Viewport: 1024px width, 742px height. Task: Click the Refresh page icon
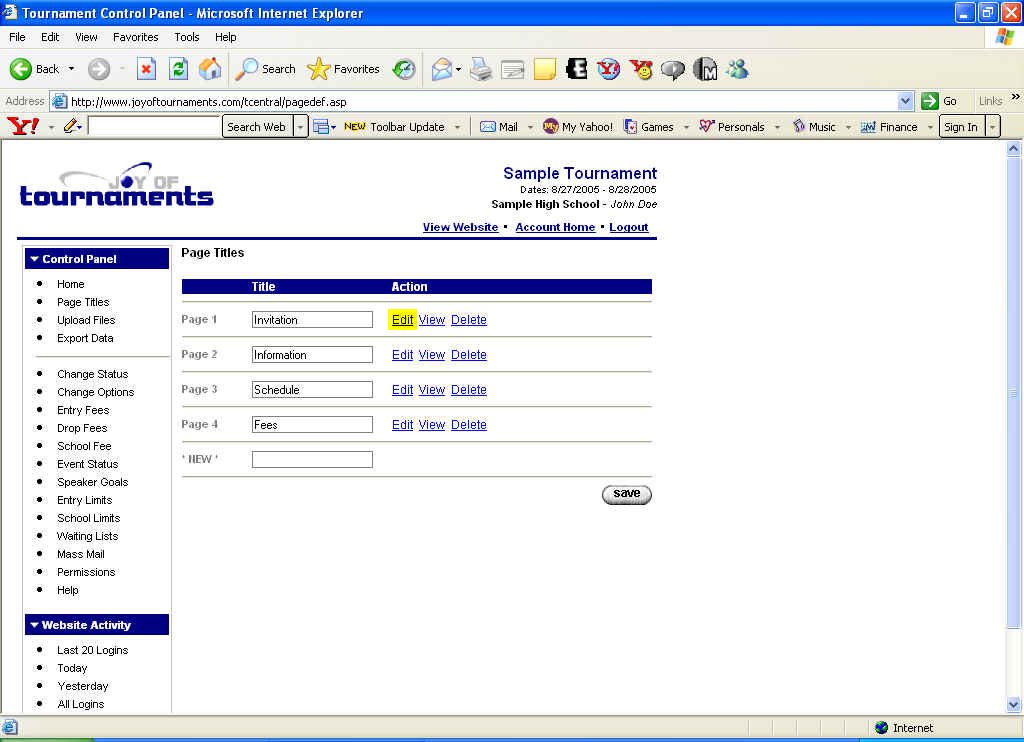pyautogui.click(x=178, y=69)
